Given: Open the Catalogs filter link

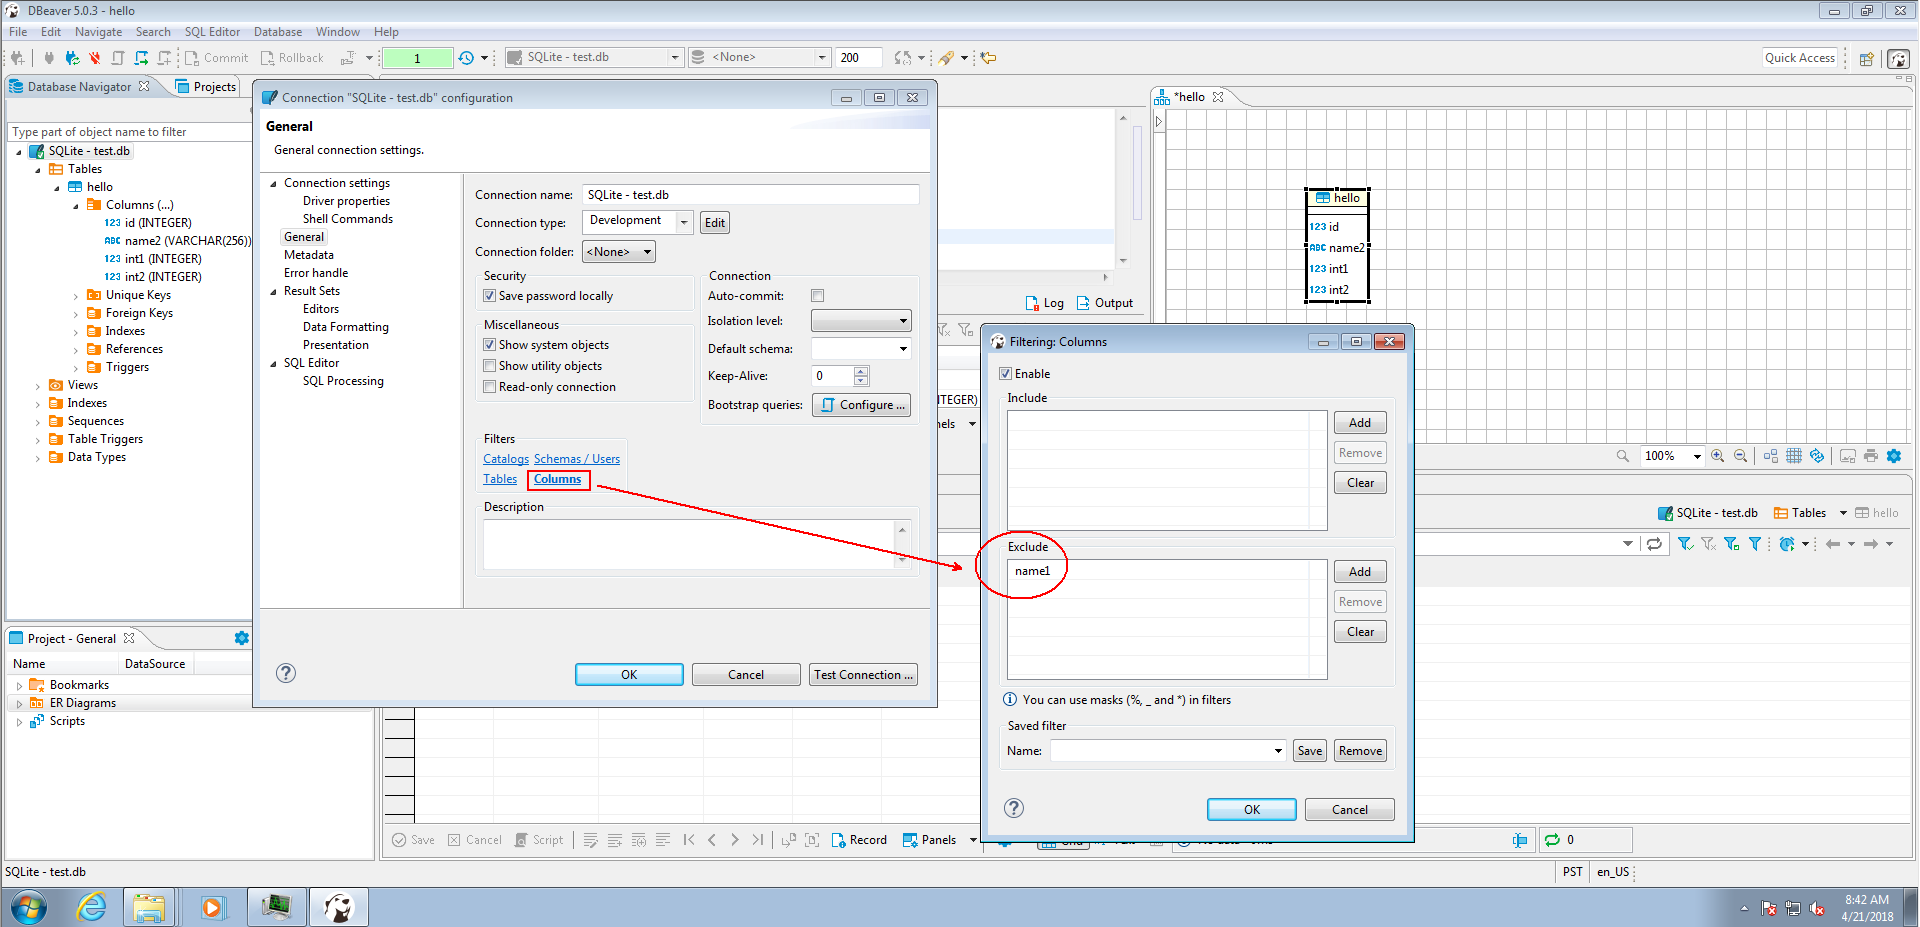Looking at the screenshot, I should click(x=506, y=459).
